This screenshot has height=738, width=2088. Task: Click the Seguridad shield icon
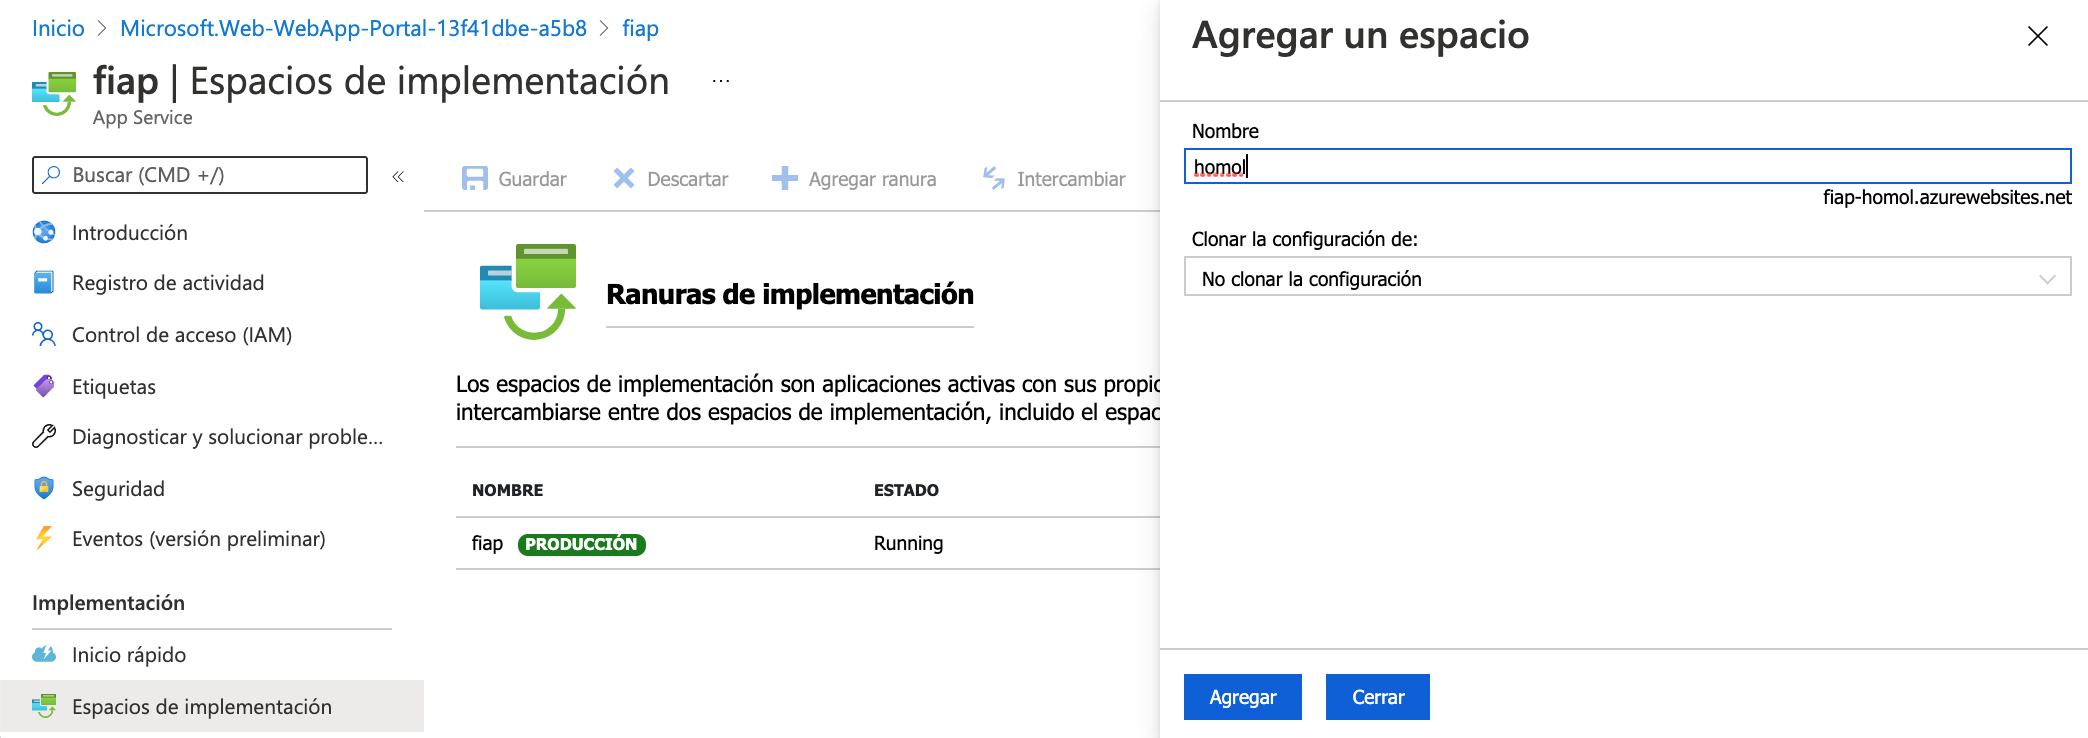point(44,488)
